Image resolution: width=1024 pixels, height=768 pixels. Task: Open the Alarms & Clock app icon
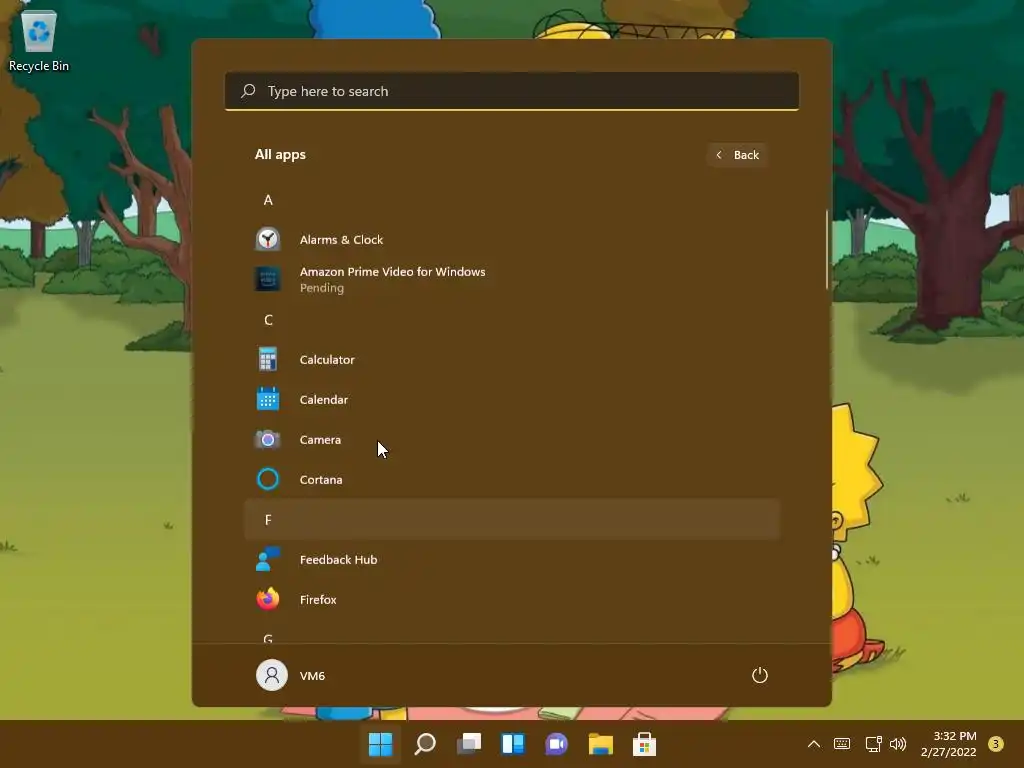[x=268, y=240]
